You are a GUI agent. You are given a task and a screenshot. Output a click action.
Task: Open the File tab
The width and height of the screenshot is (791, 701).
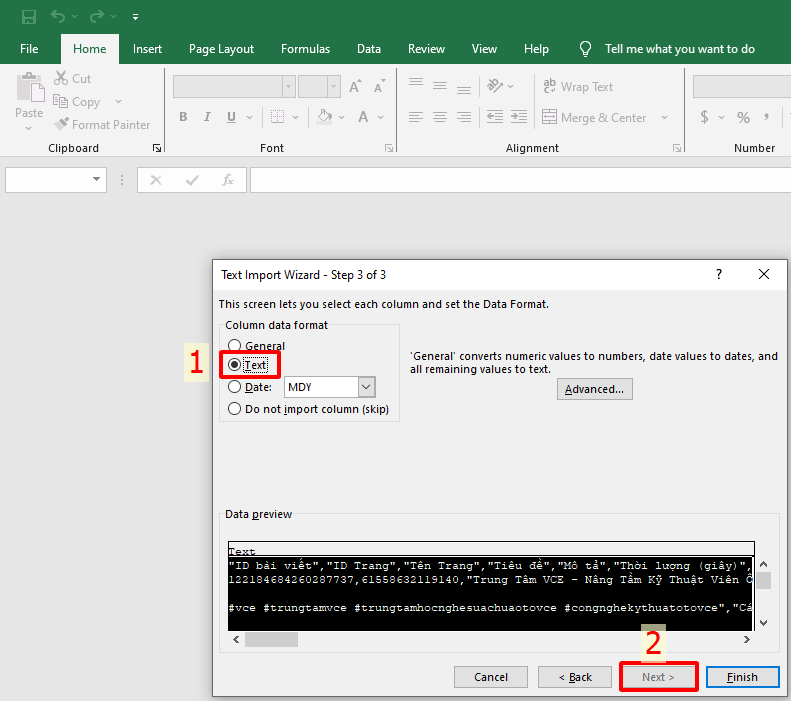(x=29, y=49)
